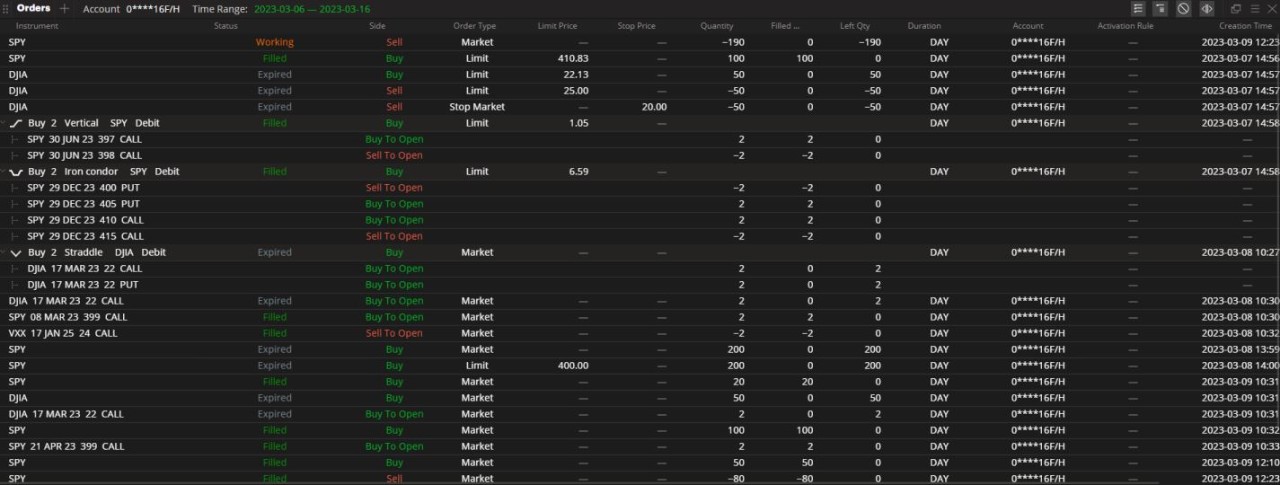
Task: Click limit price 400.00 on SPY order
Action: tap(573, 366)
